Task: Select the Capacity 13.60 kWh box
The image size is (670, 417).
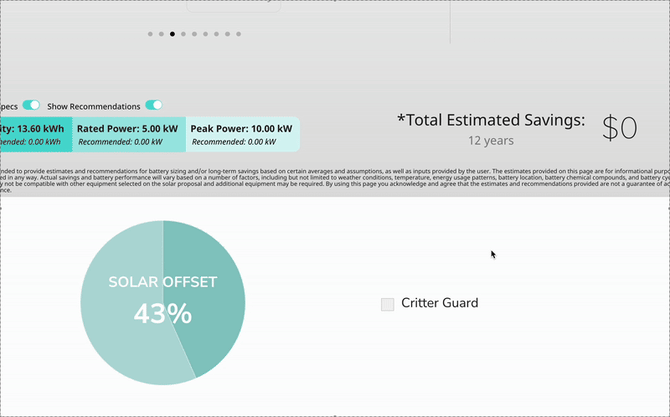Action: (35, 134)
